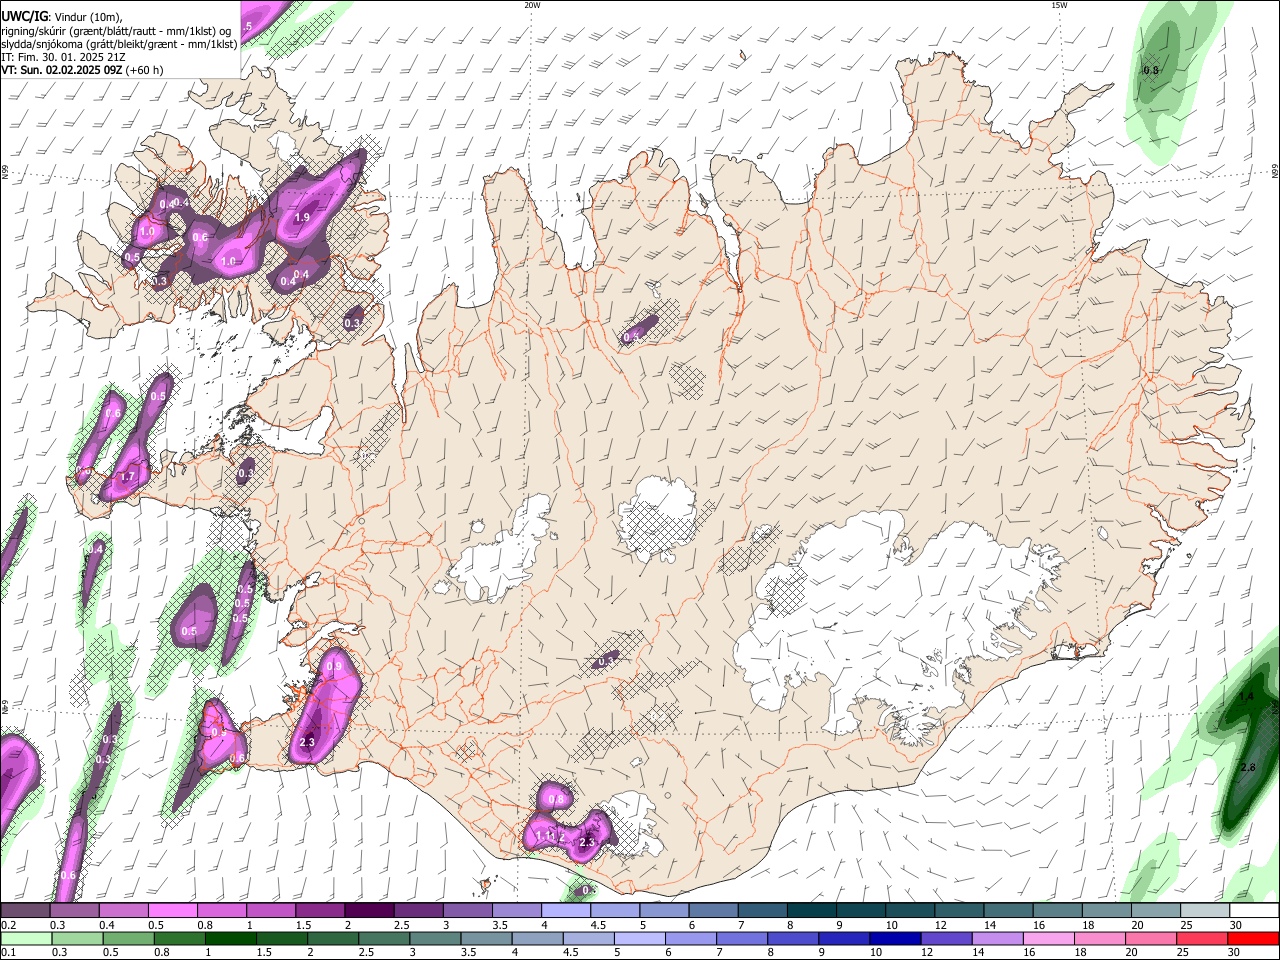Click the upper legend label 1.5

coord(303,925)
